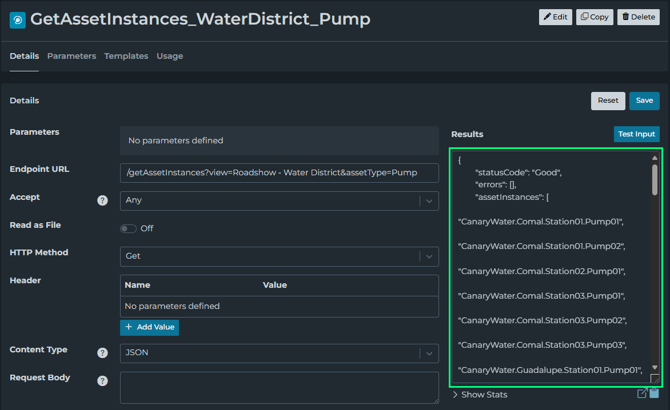The width and height of the screenshot is (670, 410).
Task: Click the CanaryWater.Comal.Station01.Pump01 result line
Action: (x=541, y=222)
